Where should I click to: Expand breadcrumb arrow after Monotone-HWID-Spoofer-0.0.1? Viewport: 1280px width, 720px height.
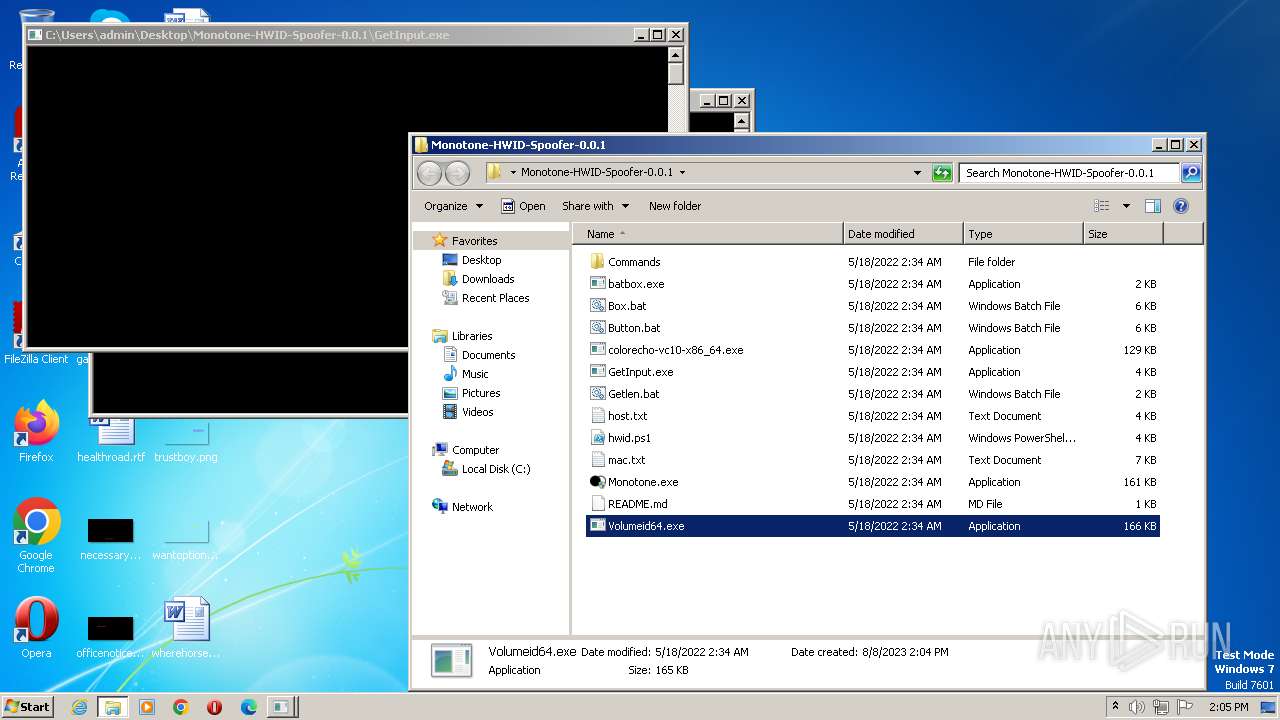pos(682,172)
